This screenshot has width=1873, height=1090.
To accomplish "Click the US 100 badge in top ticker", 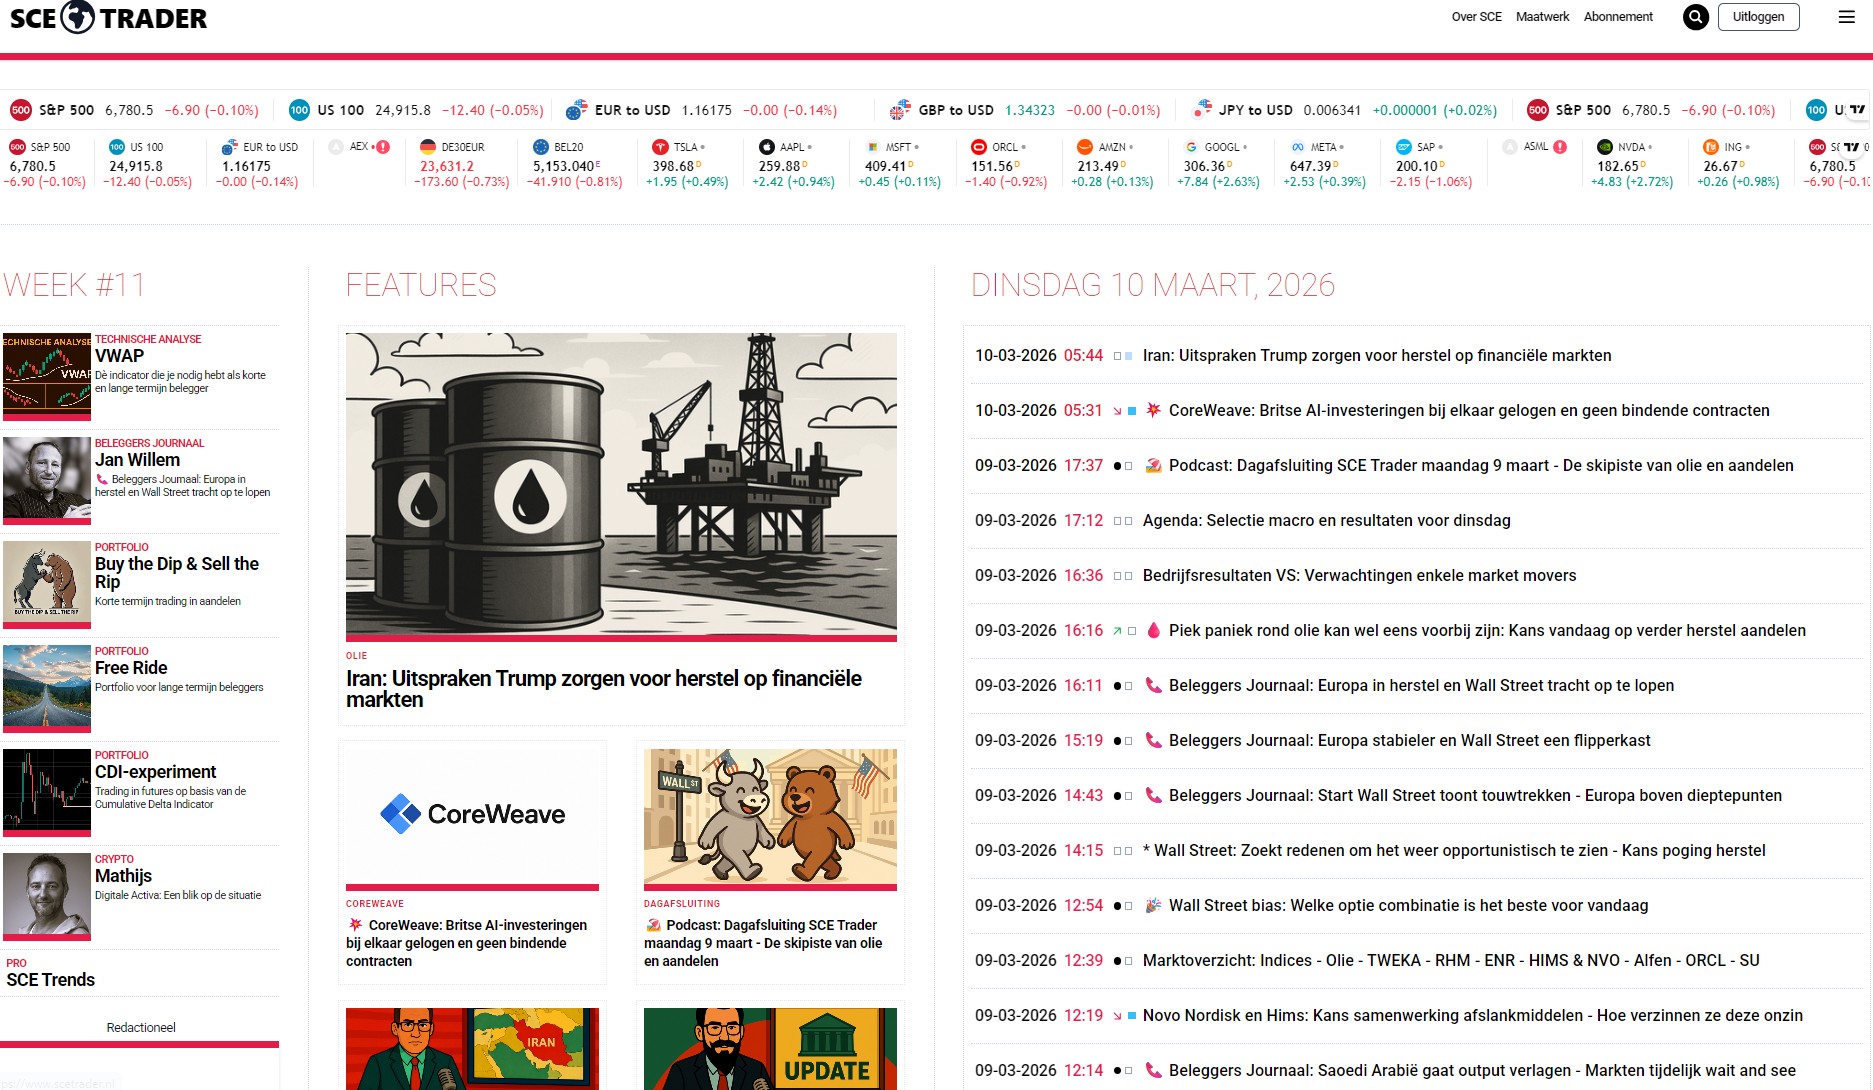I will pos(299,110).
